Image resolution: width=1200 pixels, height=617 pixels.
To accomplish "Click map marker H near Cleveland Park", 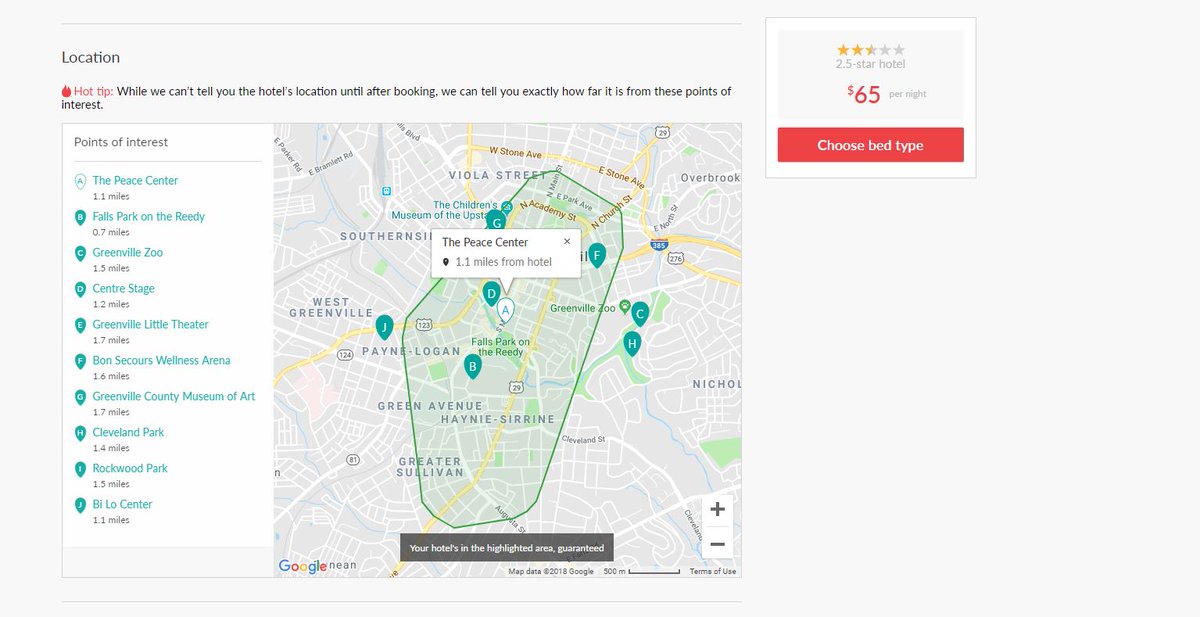I will pyautogui.click(x=631, y=343).
